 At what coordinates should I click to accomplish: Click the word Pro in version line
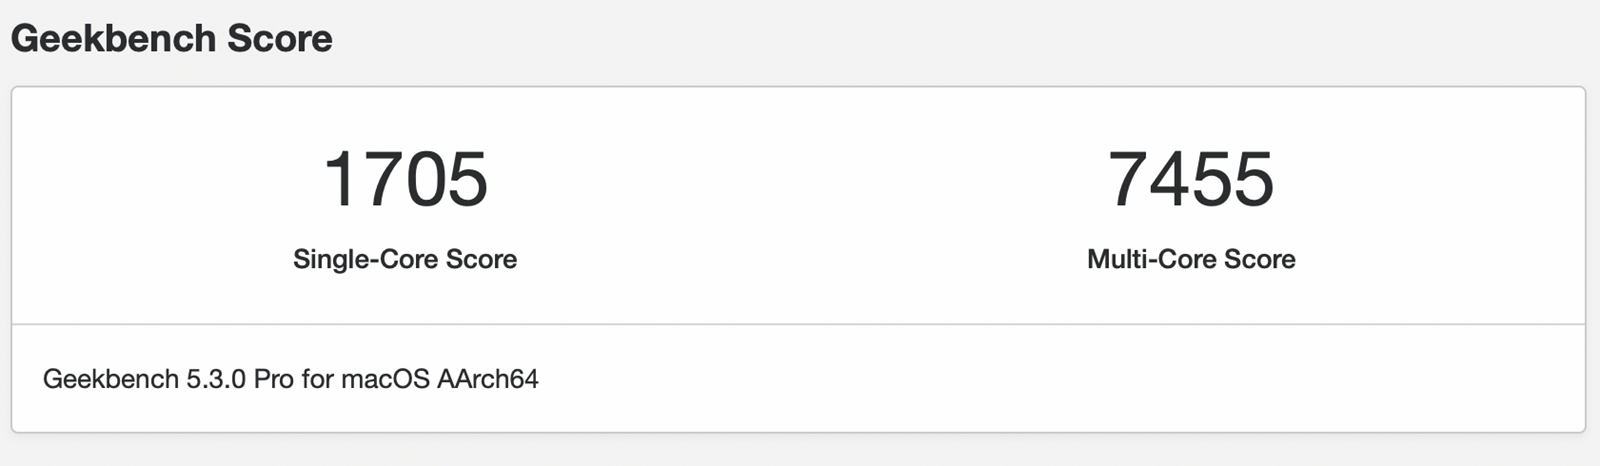click(274, 379)
